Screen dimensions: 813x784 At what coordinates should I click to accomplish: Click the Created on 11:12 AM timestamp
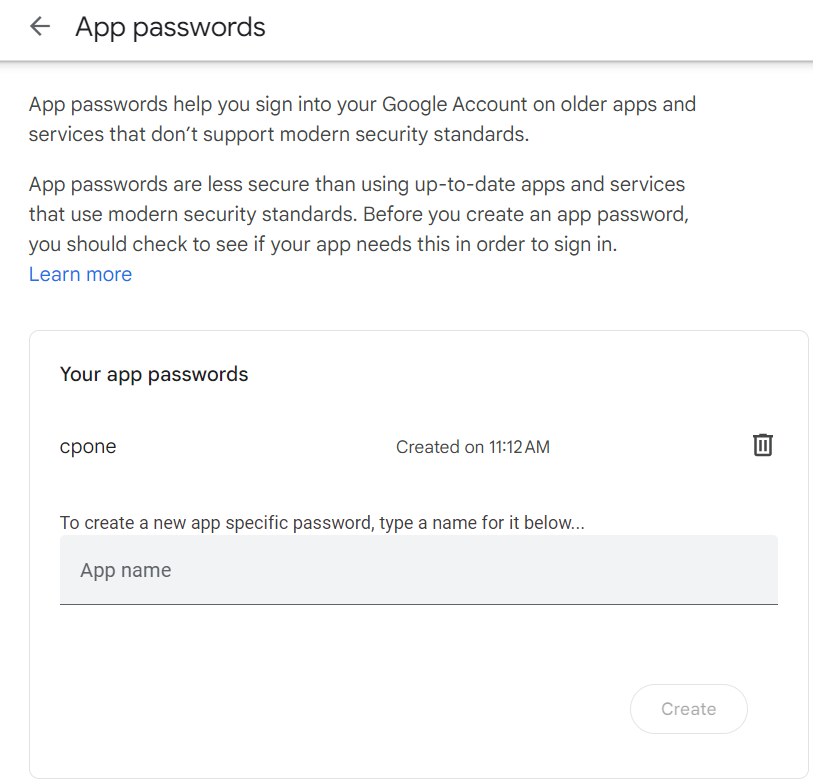[x=472, y=446]
